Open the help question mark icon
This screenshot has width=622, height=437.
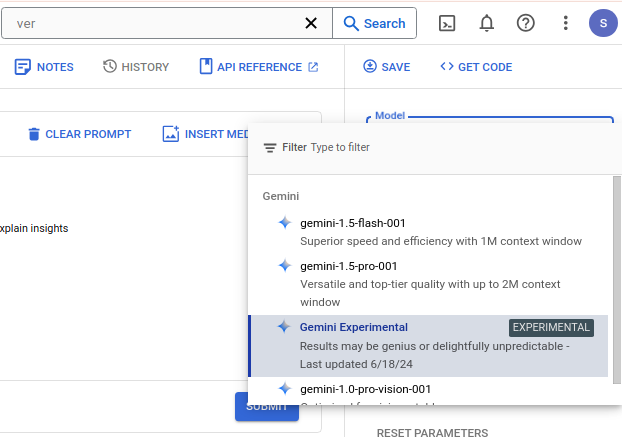526,23
